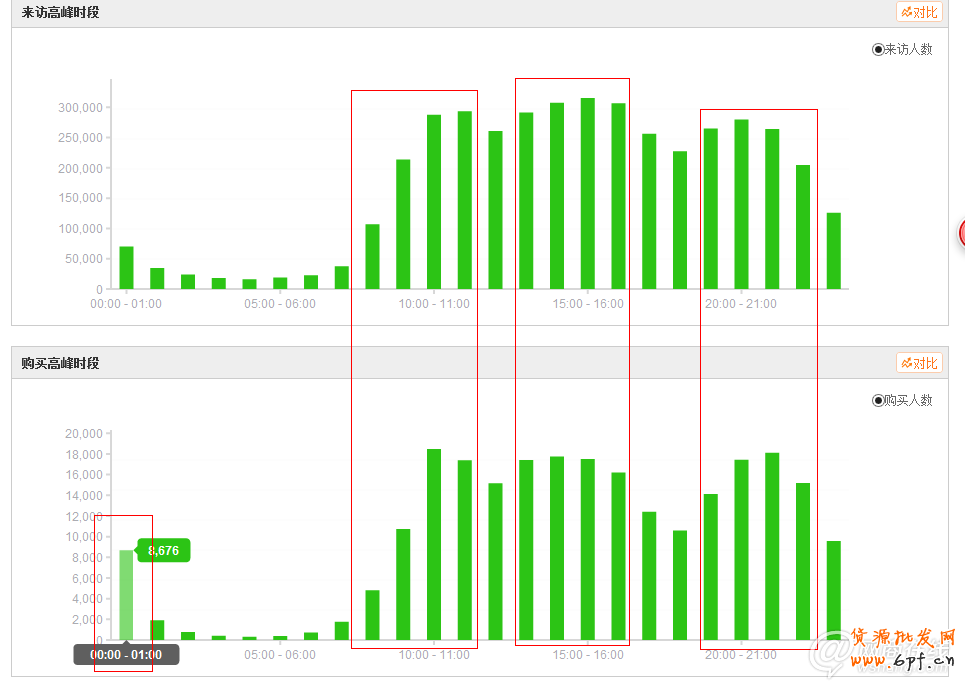Click the 购买高峰时段 panel title
Screen dimensions: 965x682
(60, 363)
